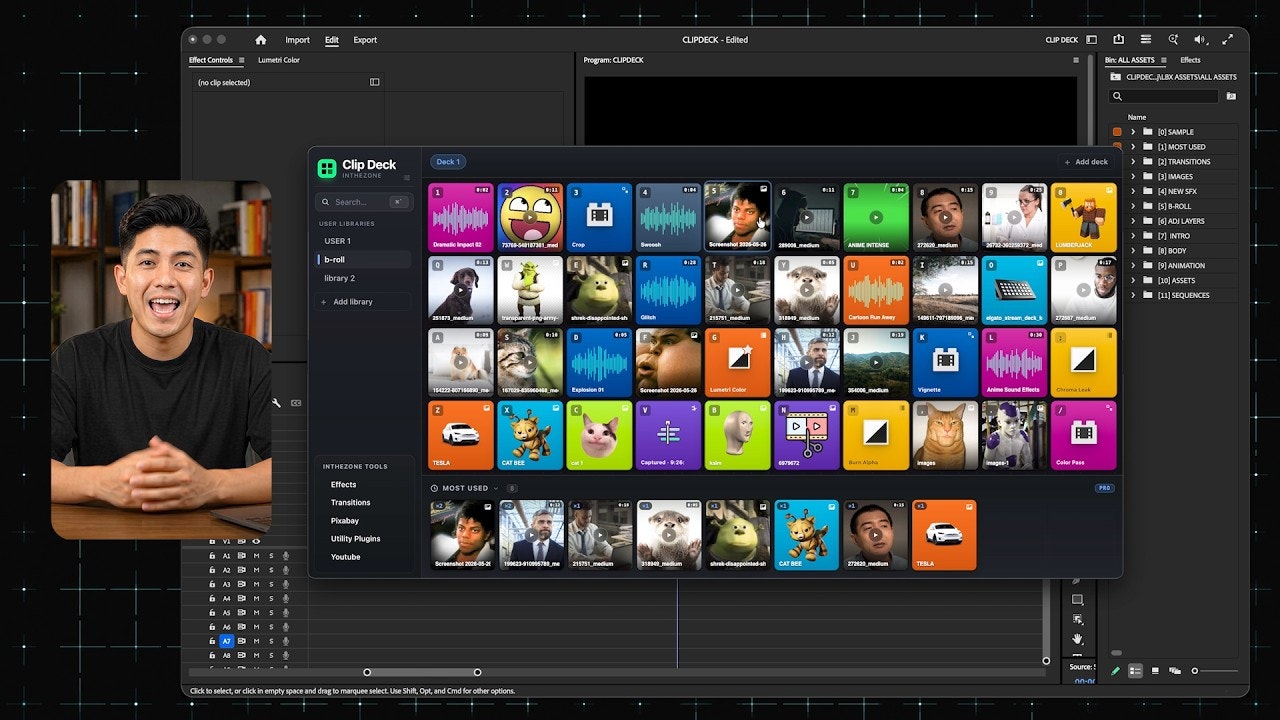
Task: Select the LUMBERJACK clip tile
Action: (x=1084, y=217)
